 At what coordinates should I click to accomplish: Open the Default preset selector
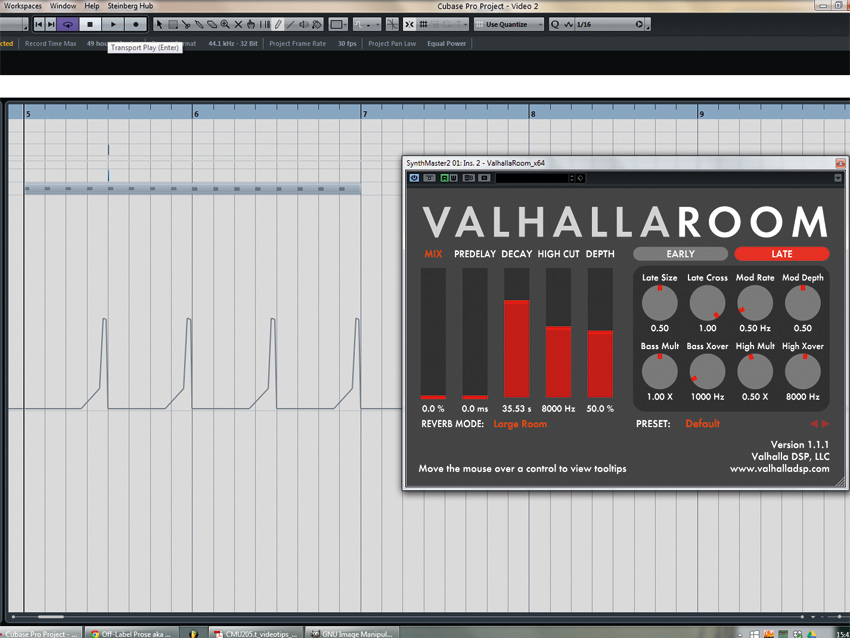[x=703, y=424]
